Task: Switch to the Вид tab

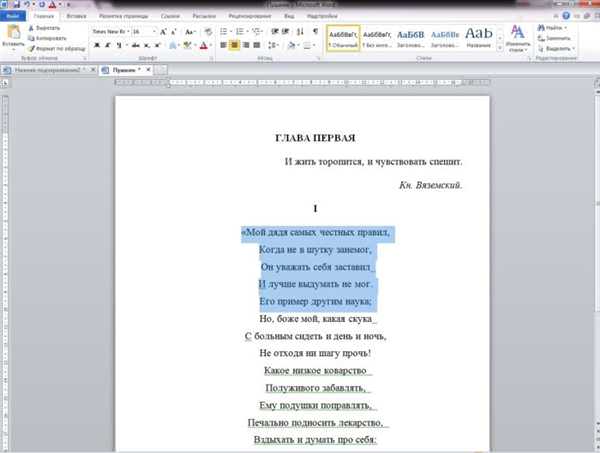Action: point(289,16)
